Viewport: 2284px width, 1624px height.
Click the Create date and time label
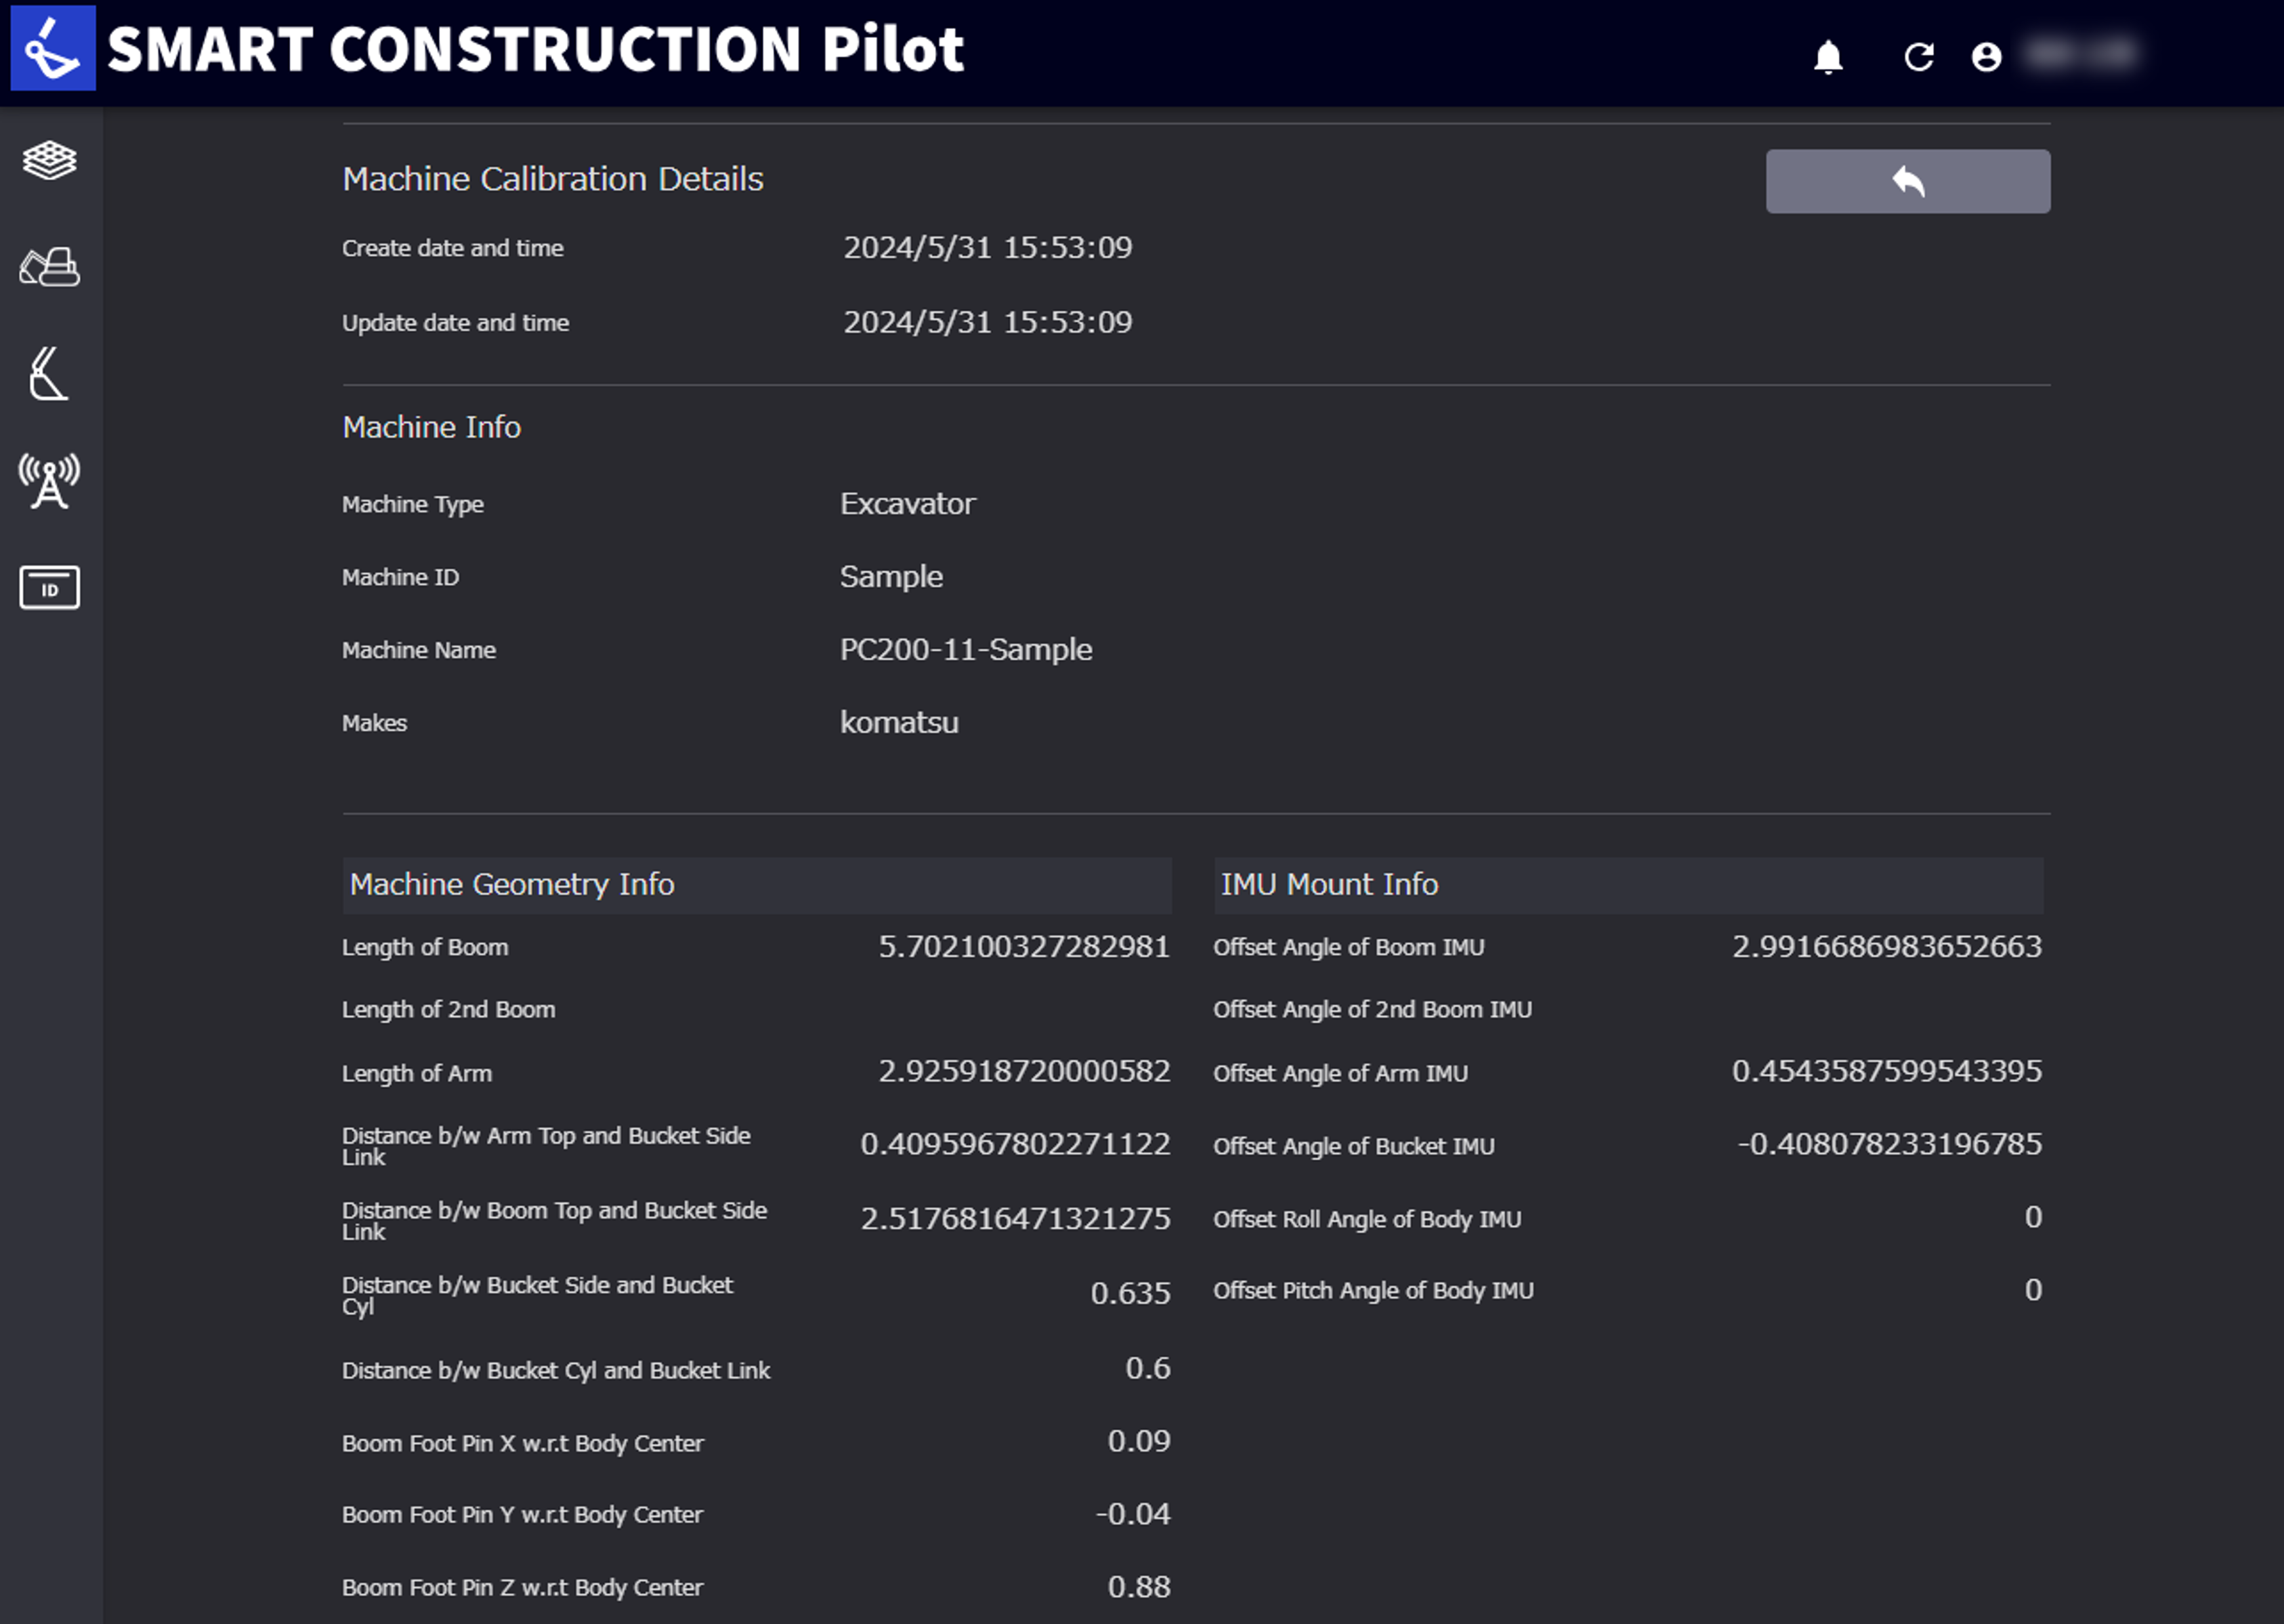[452, 248]
